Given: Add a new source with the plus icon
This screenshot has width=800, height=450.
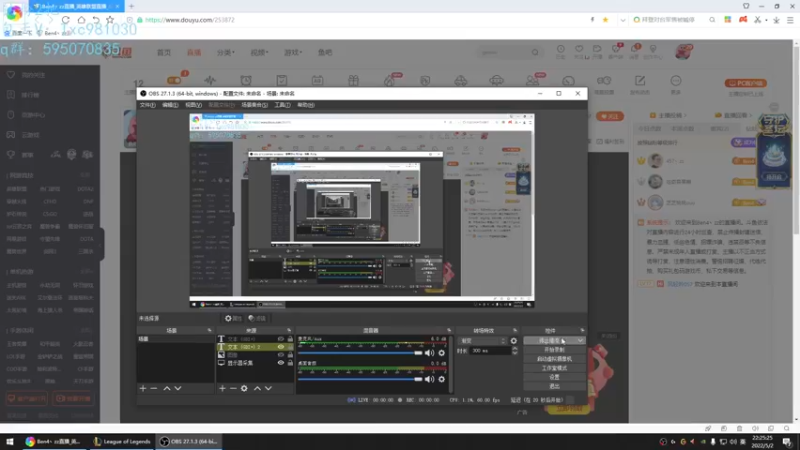Looking at the screenshot, I should coord(222,388).
